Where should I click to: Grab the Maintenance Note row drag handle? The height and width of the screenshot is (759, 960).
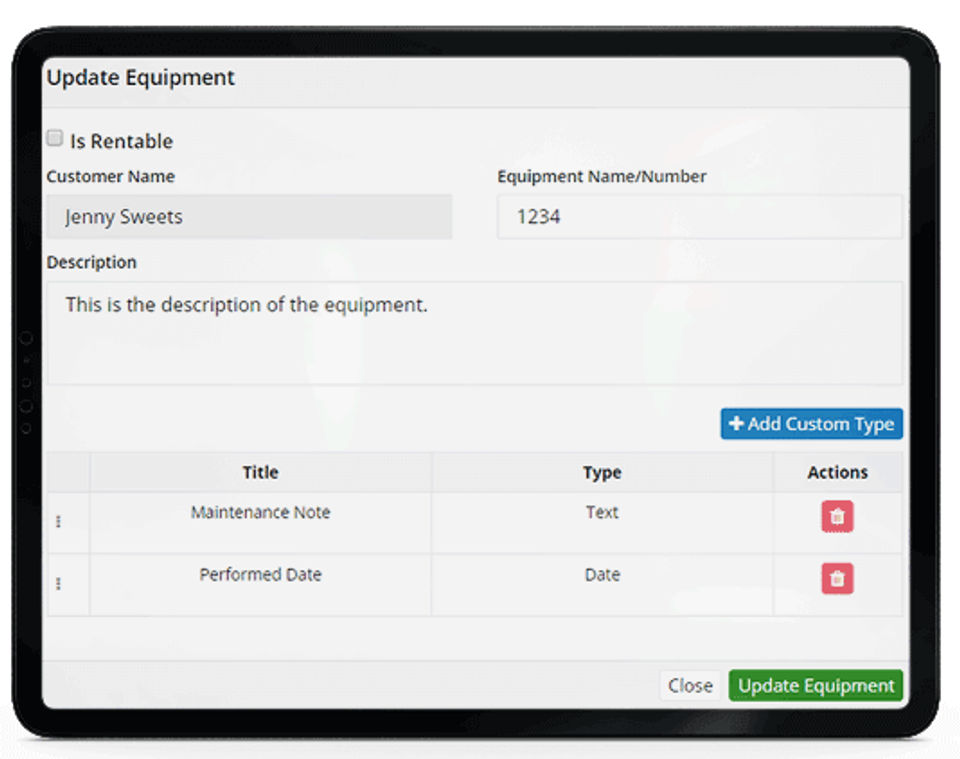click(58, 522)
